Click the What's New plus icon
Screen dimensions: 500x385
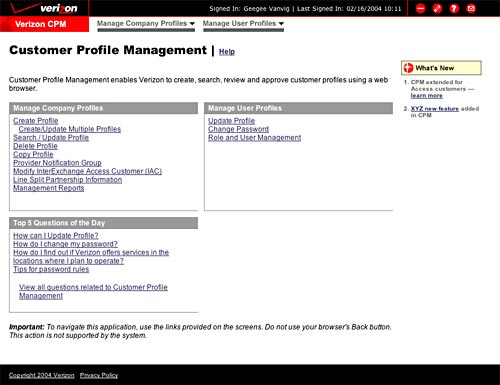click(408, 68)
